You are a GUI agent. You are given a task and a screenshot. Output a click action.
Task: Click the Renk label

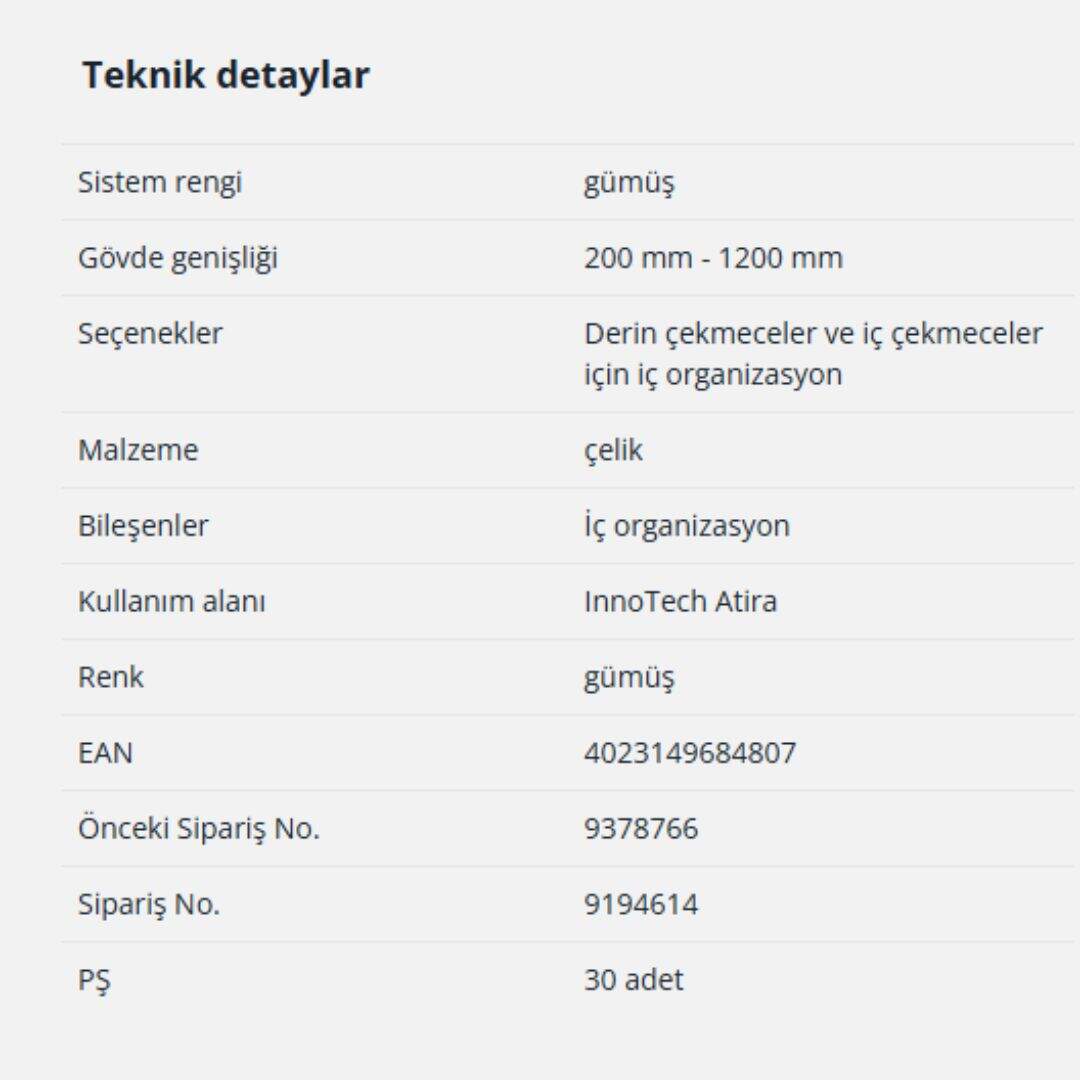click(111, 677)
